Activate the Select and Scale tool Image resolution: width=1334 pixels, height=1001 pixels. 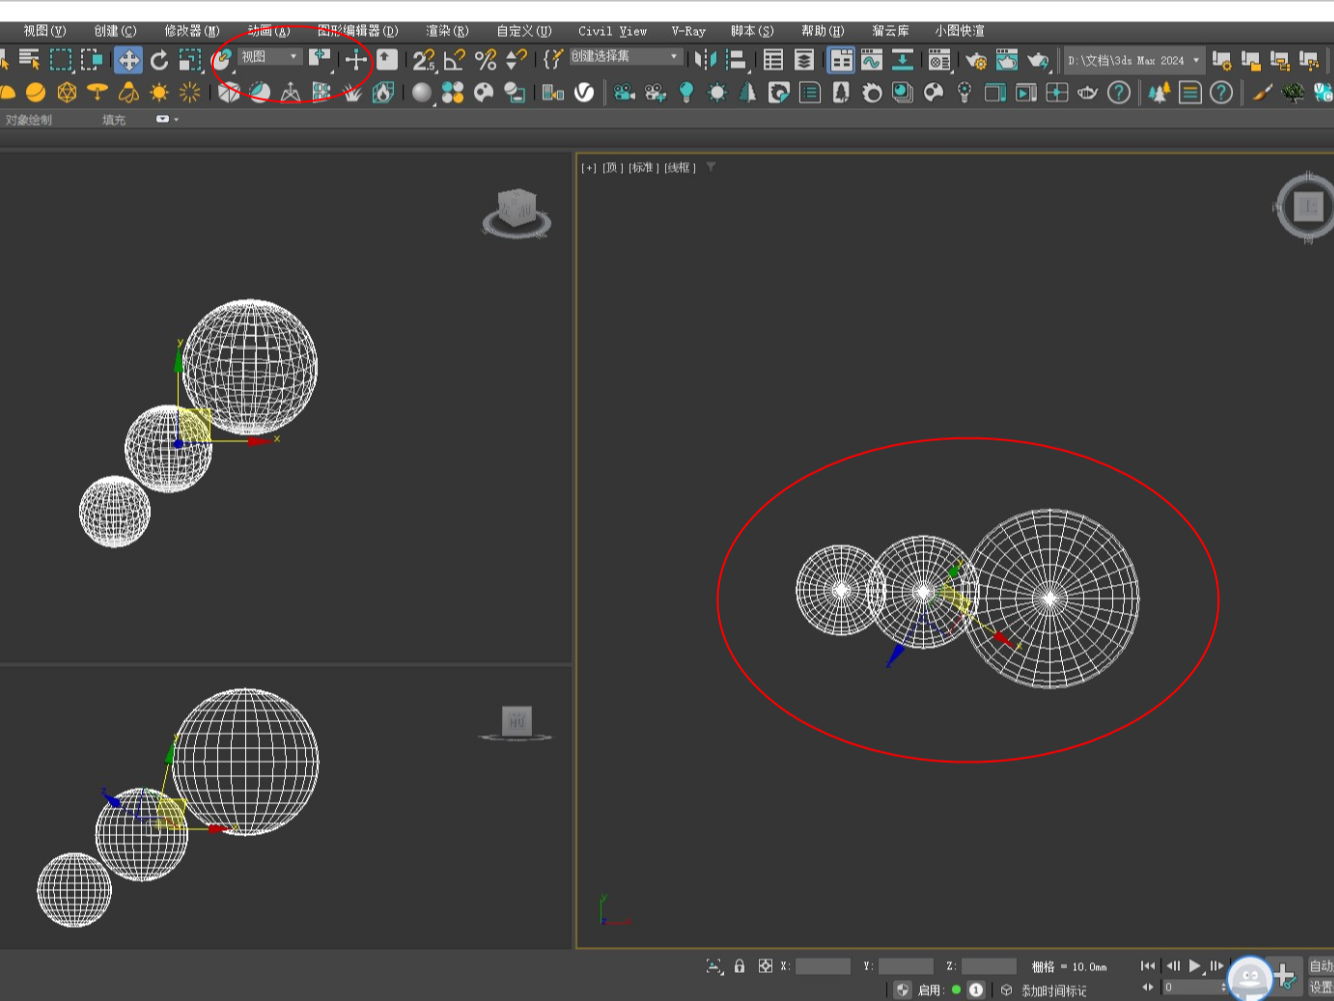189,60
